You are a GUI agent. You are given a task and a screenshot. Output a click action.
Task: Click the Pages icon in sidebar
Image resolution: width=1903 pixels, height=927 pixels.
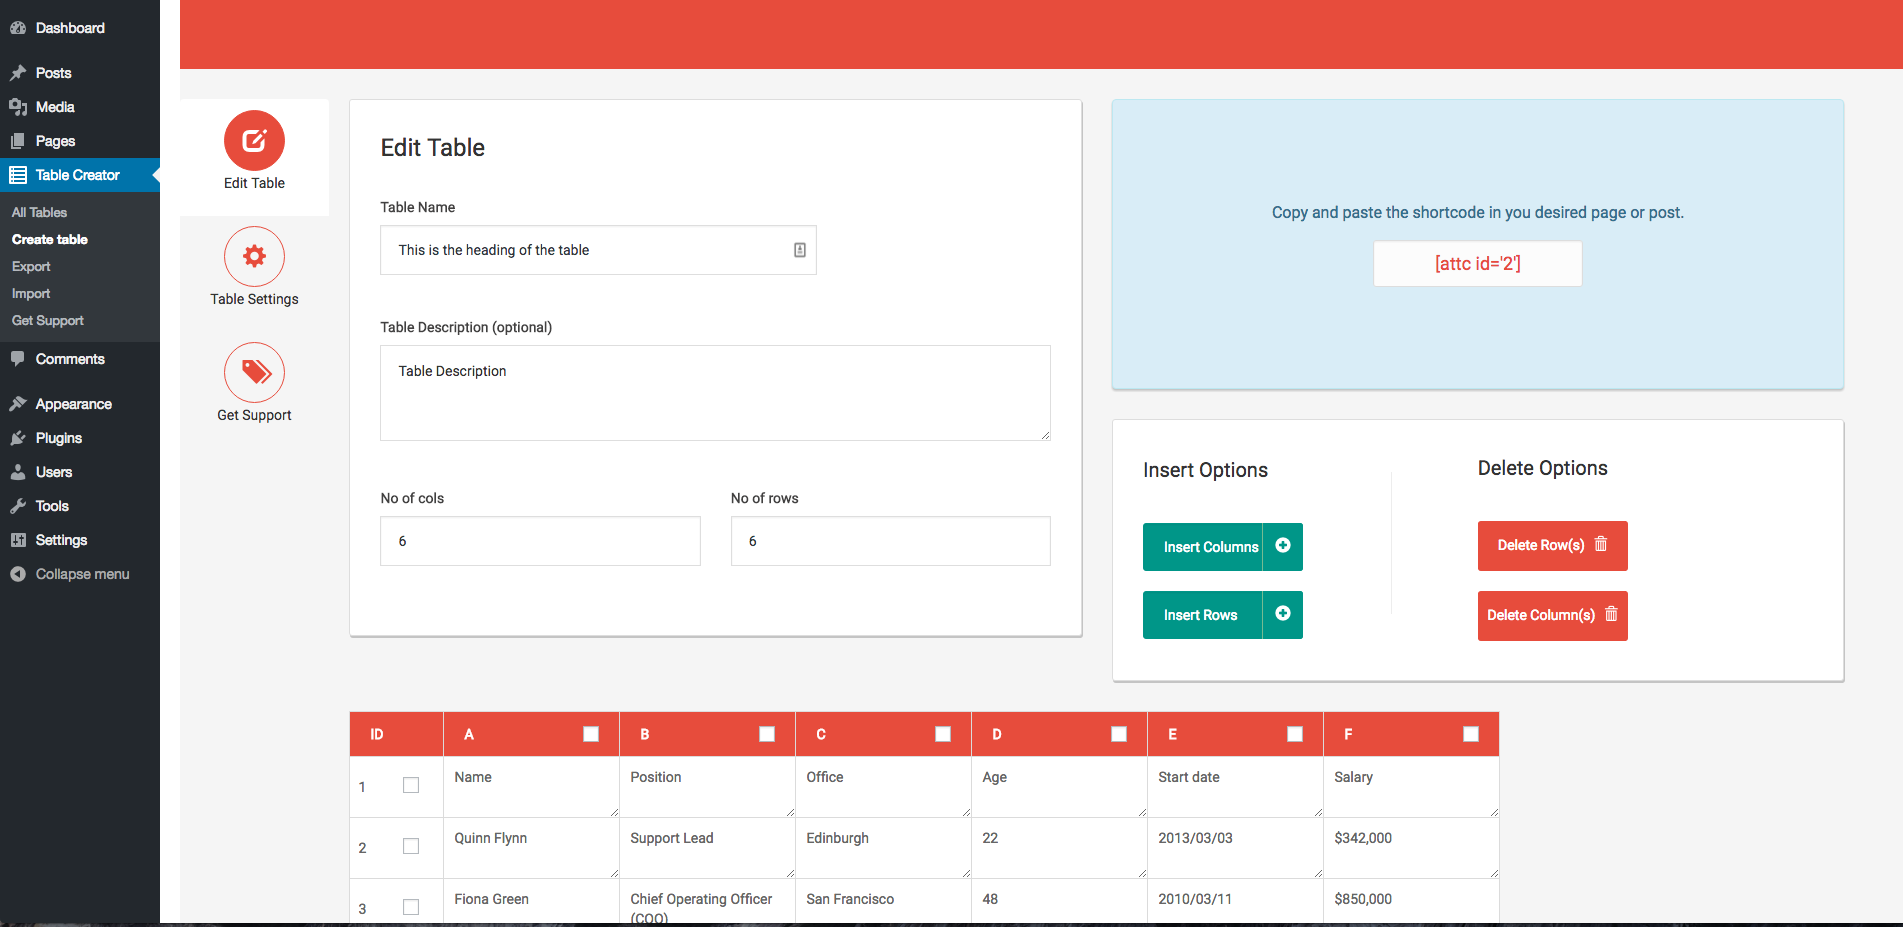[x=18, y=141]
